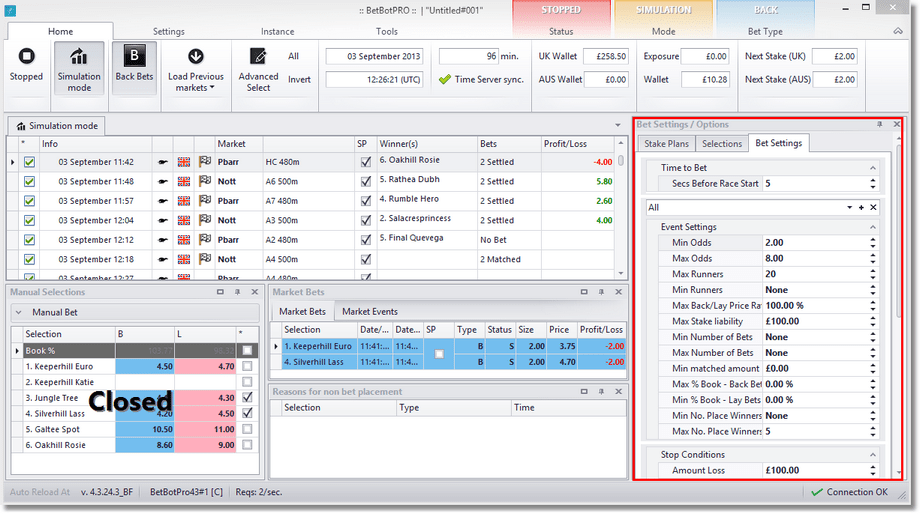Remove filter with X icon
The image size is (920, 514).
[x=873, y=207]
